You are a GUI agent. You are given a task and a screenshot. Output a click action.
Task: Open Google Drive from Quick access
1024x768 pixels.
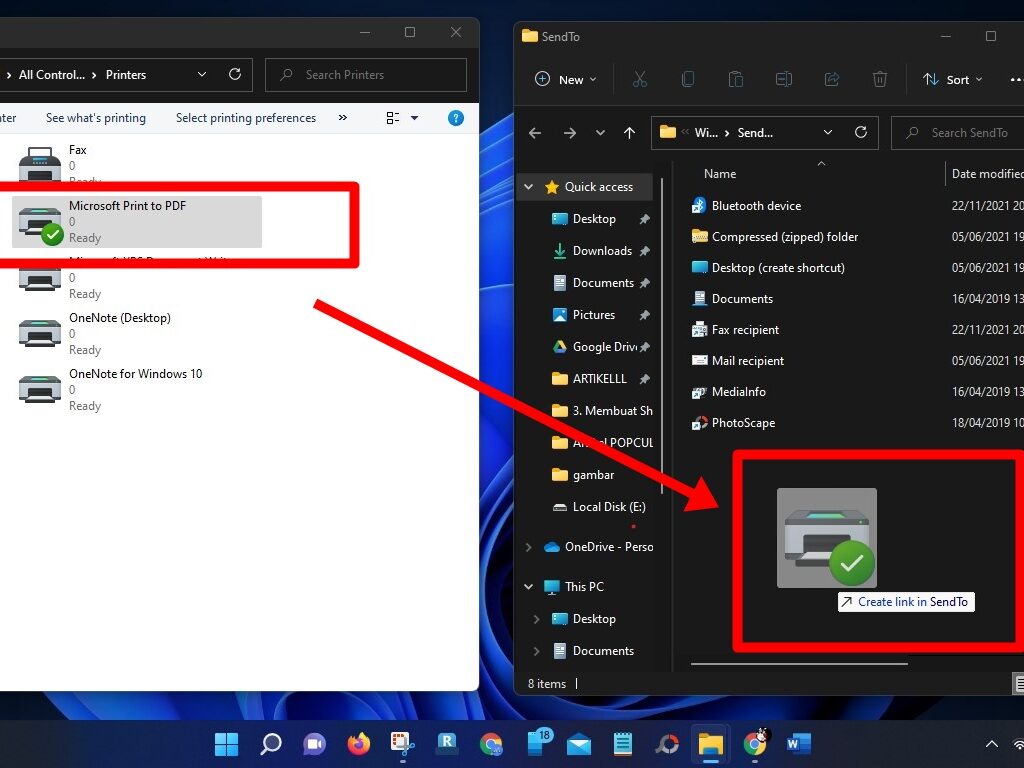[604, 346]
